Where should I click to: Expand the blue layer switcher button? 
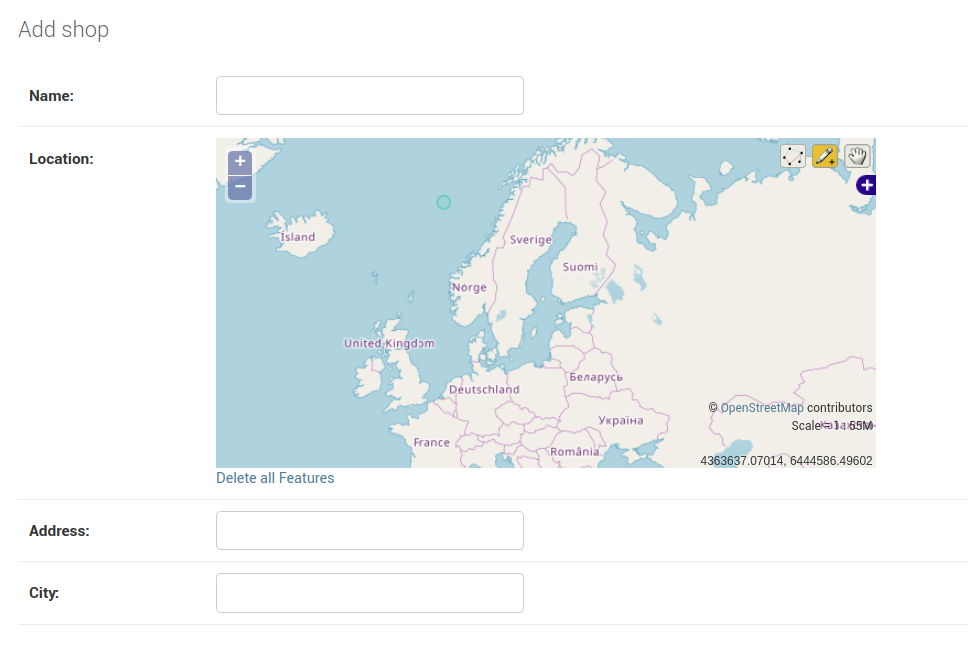point(866,185)
